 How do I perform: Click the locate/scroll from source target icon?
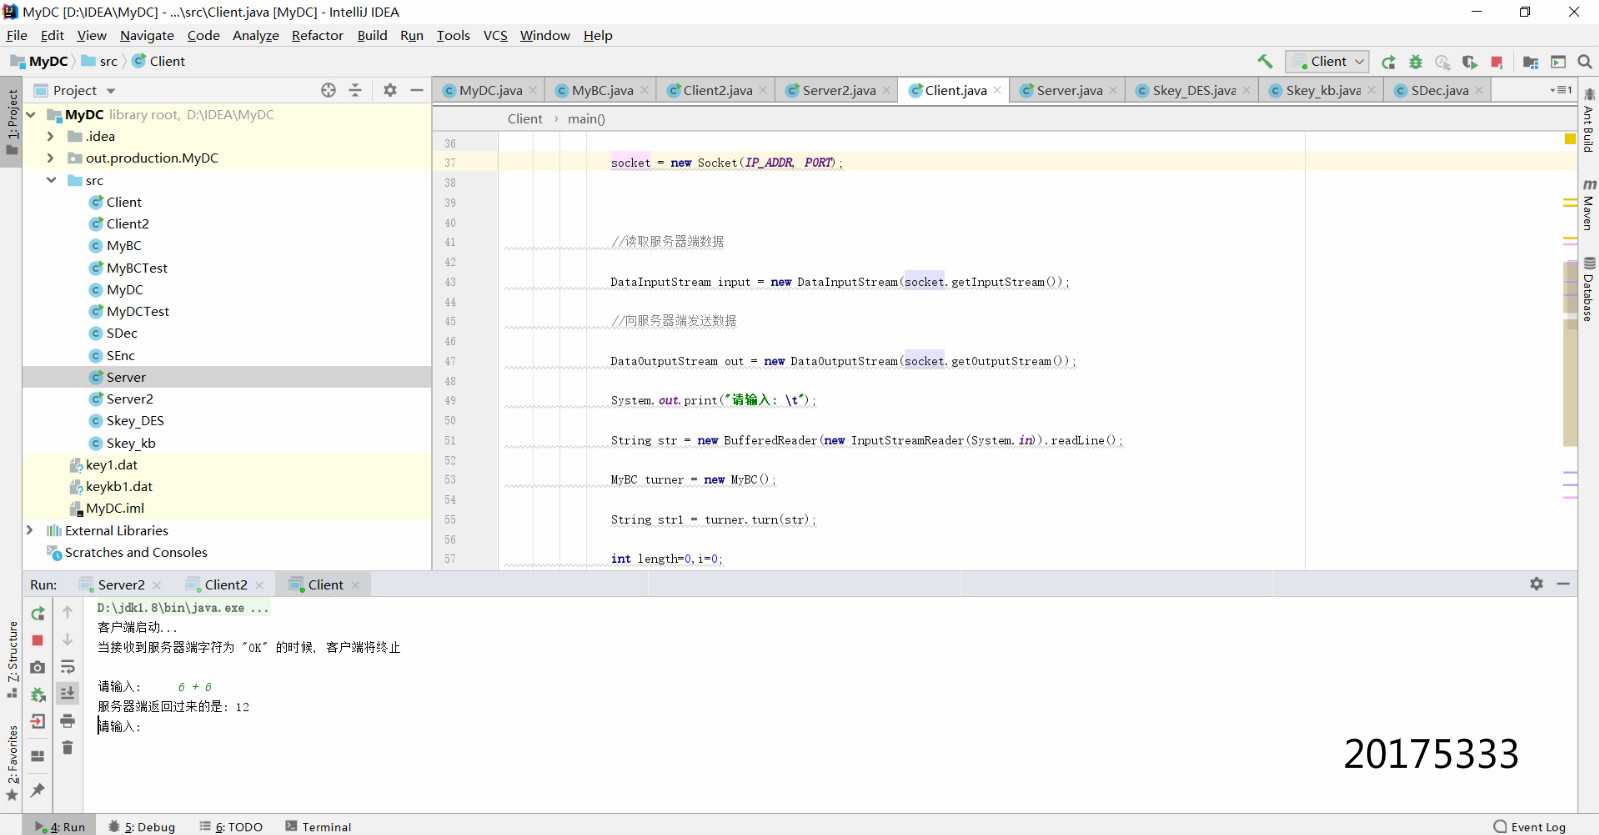tap(328, 90)
